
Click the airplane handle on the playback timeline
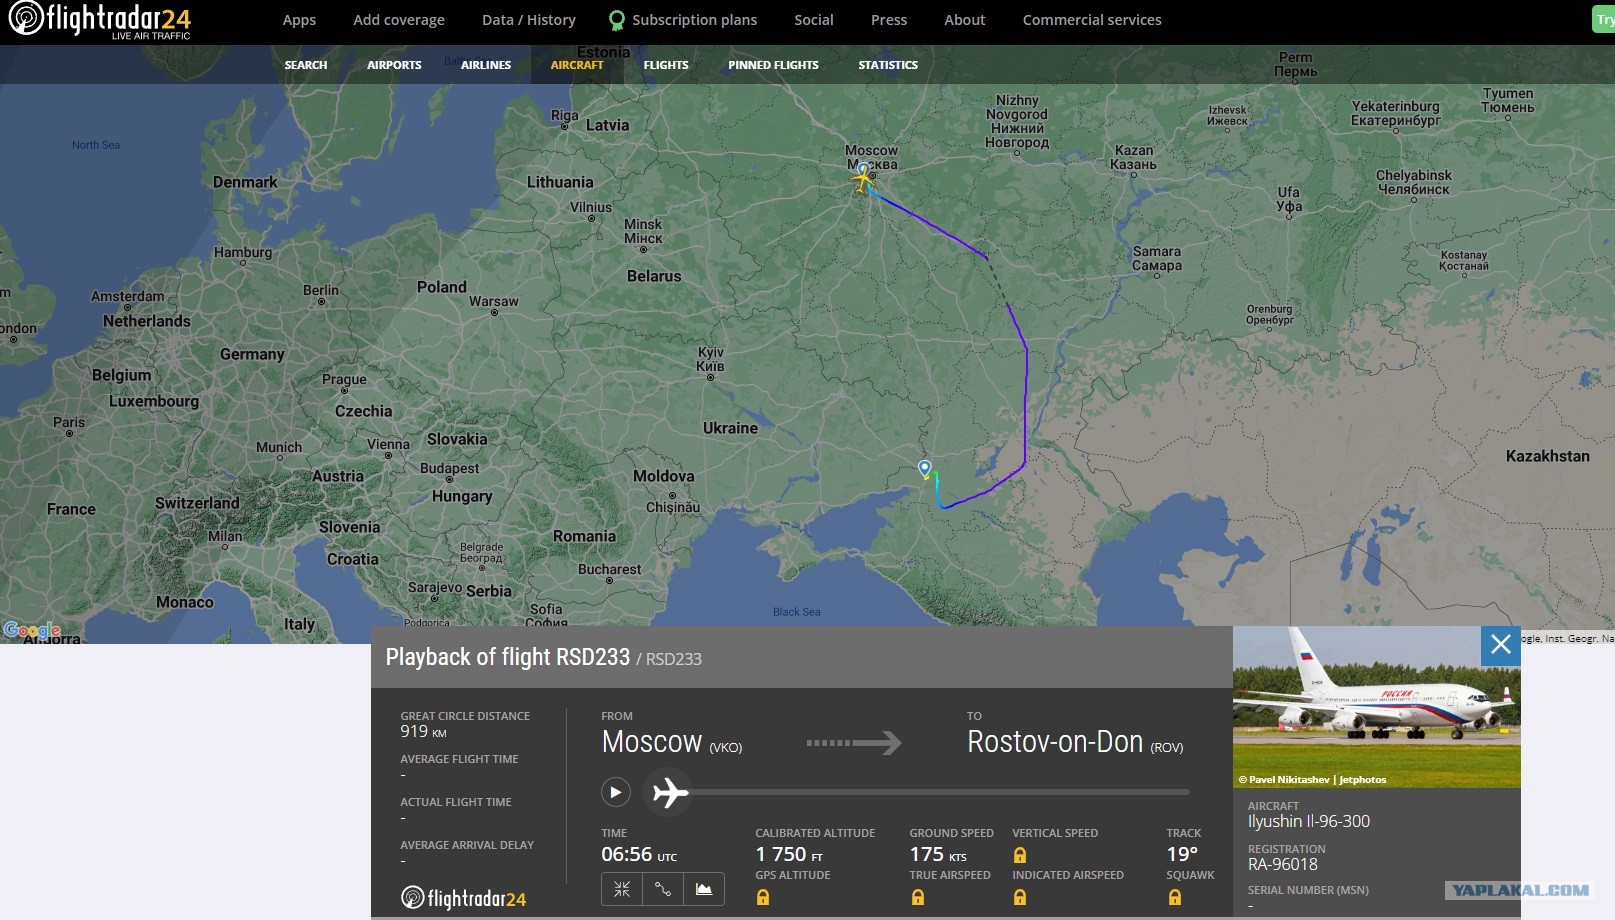[669, 793]
